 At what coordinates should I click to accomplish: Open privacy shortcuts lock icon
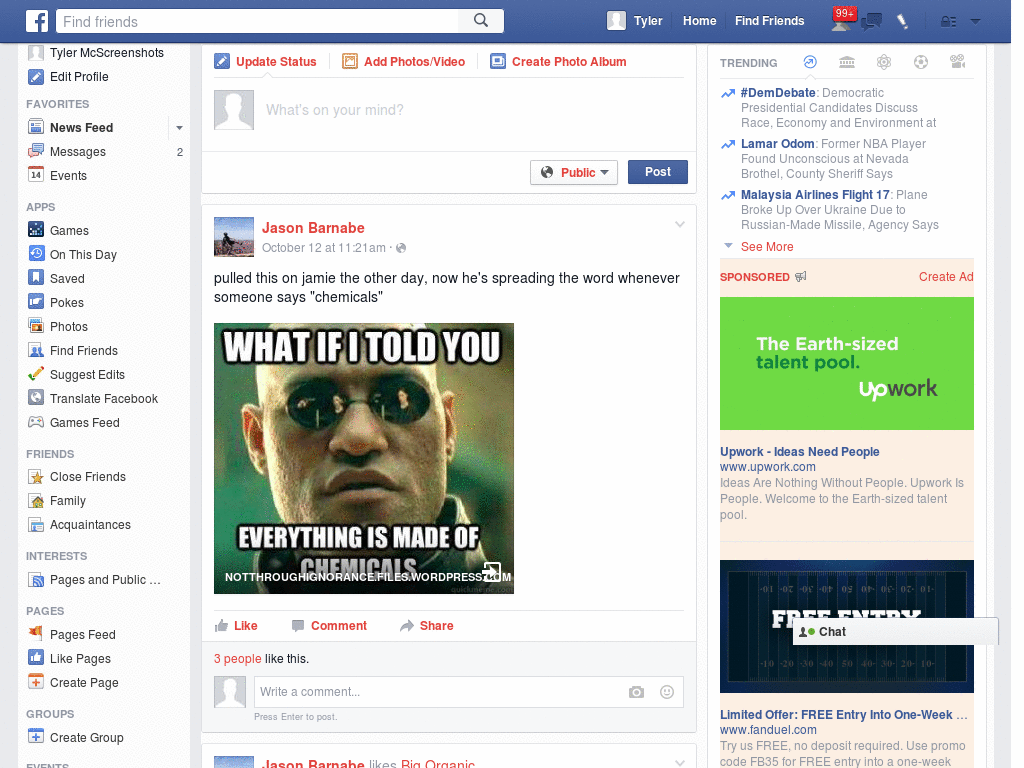(948, 22)
